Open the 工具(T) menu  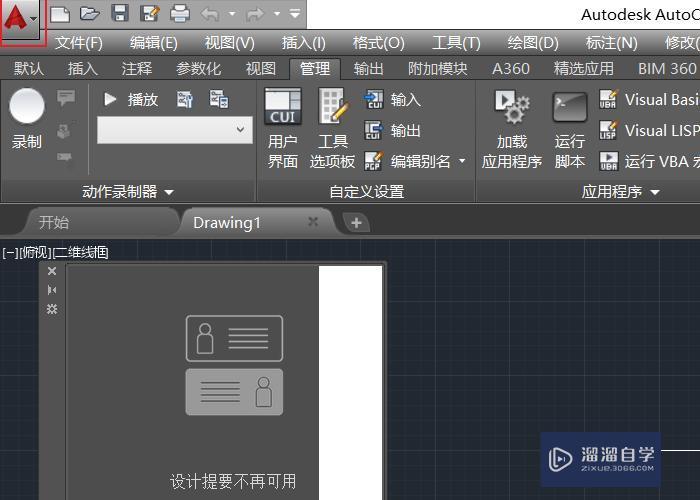click(x=456, y=43)
